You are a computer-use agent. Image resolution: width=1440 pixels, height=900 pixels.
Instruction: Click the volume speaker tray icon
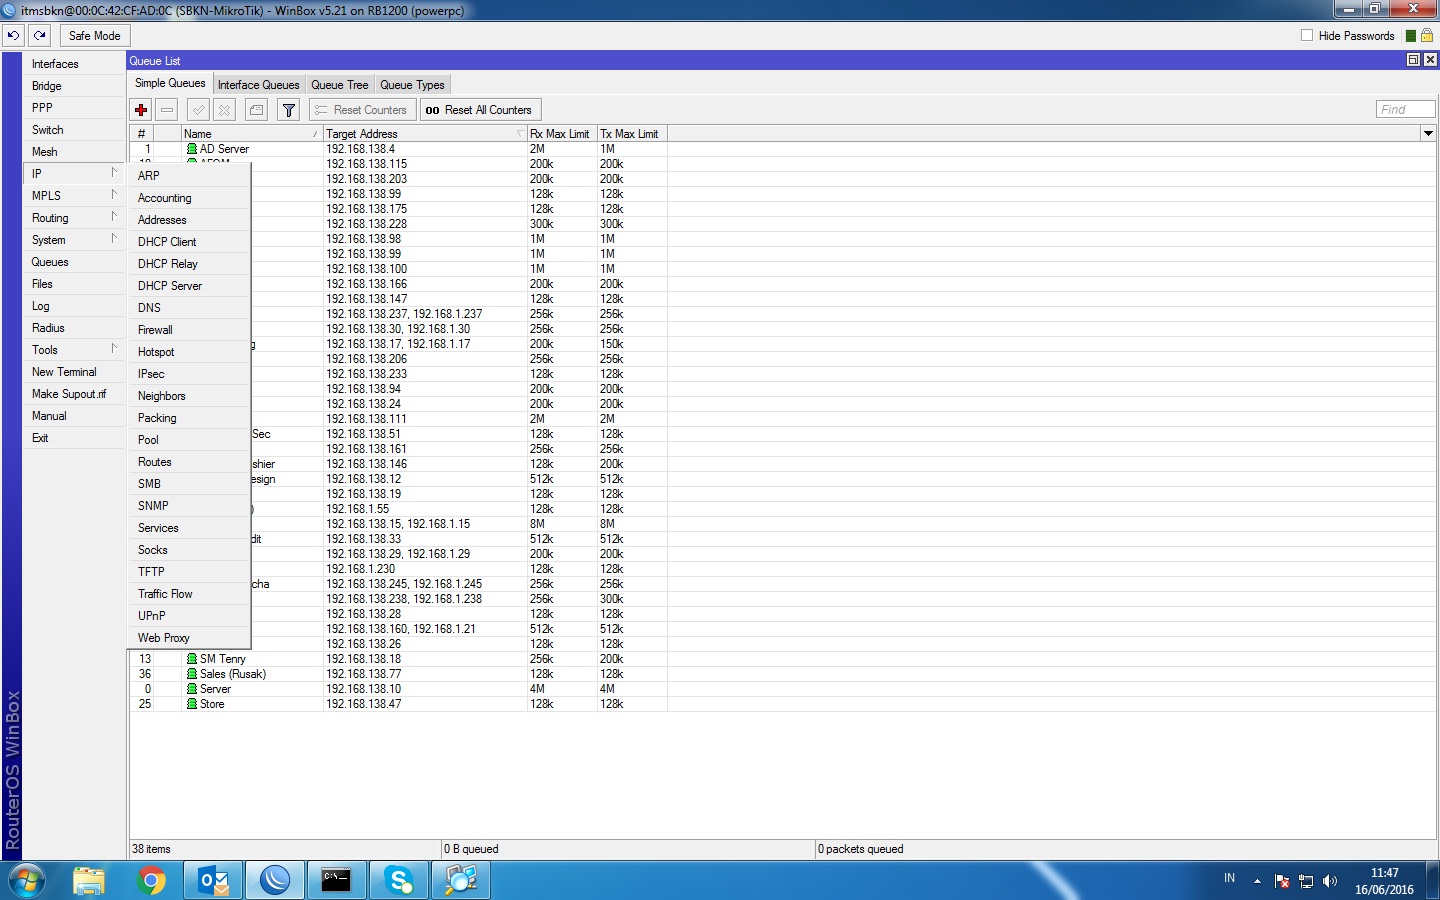click(x=1330, y=881)
